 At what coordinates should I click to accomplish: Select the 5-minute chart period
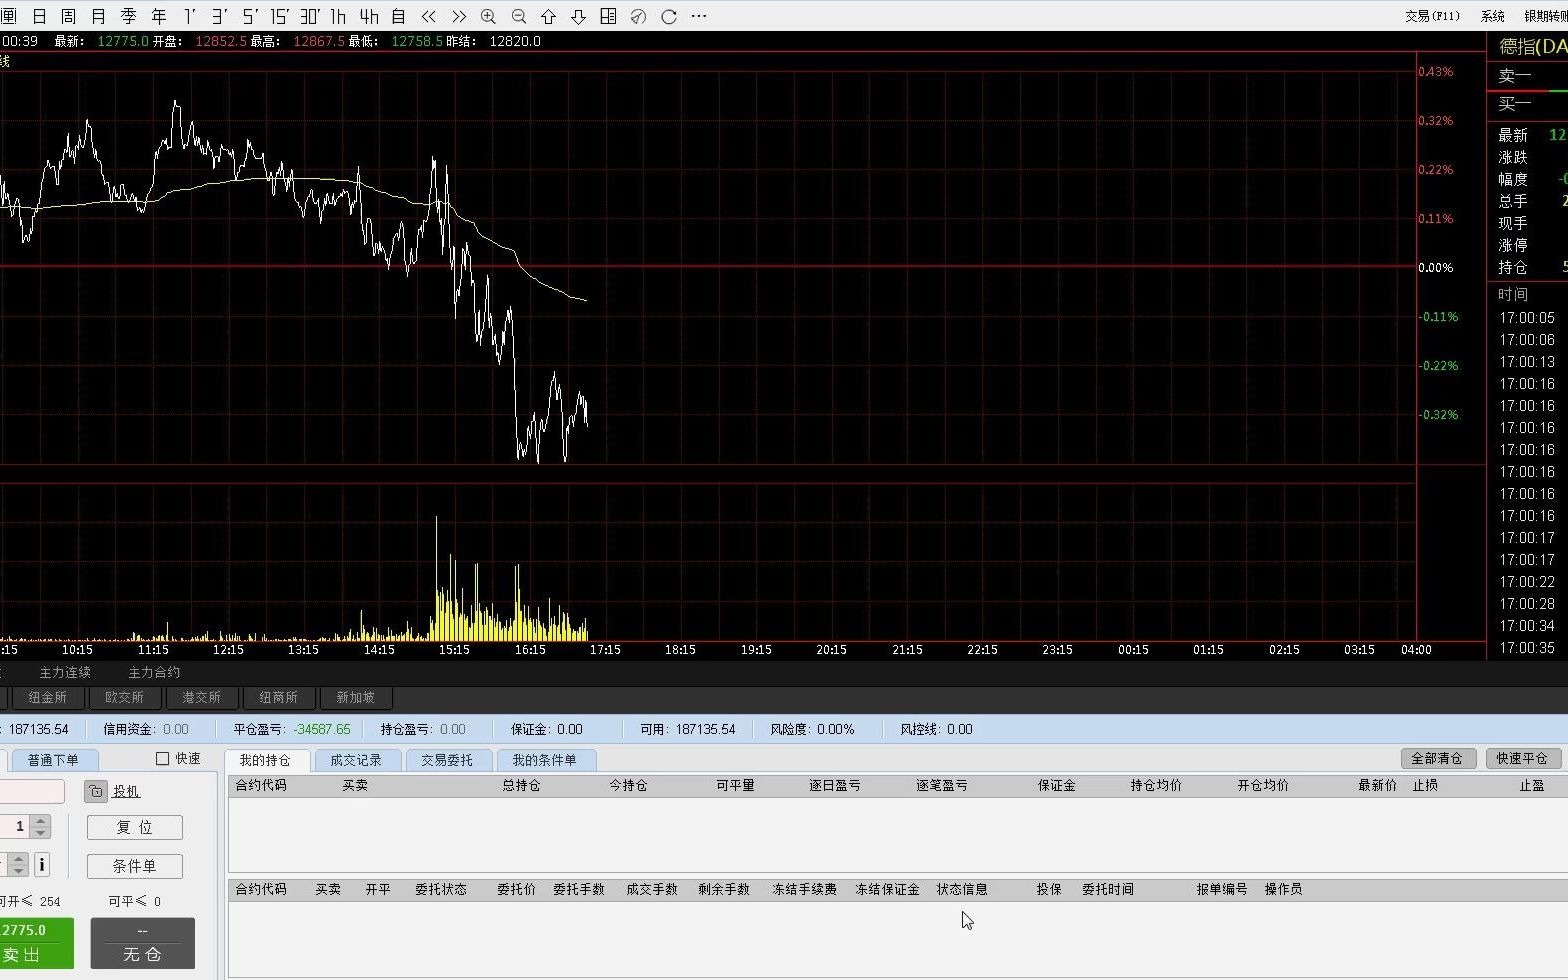(249, 16)
